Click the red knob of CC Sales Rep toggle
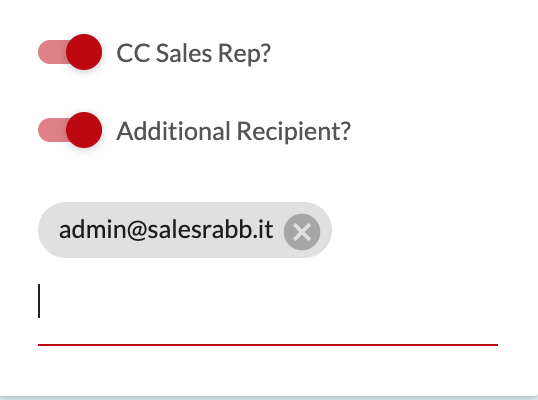Screen dimensions: 538x400 pos(84,52)
